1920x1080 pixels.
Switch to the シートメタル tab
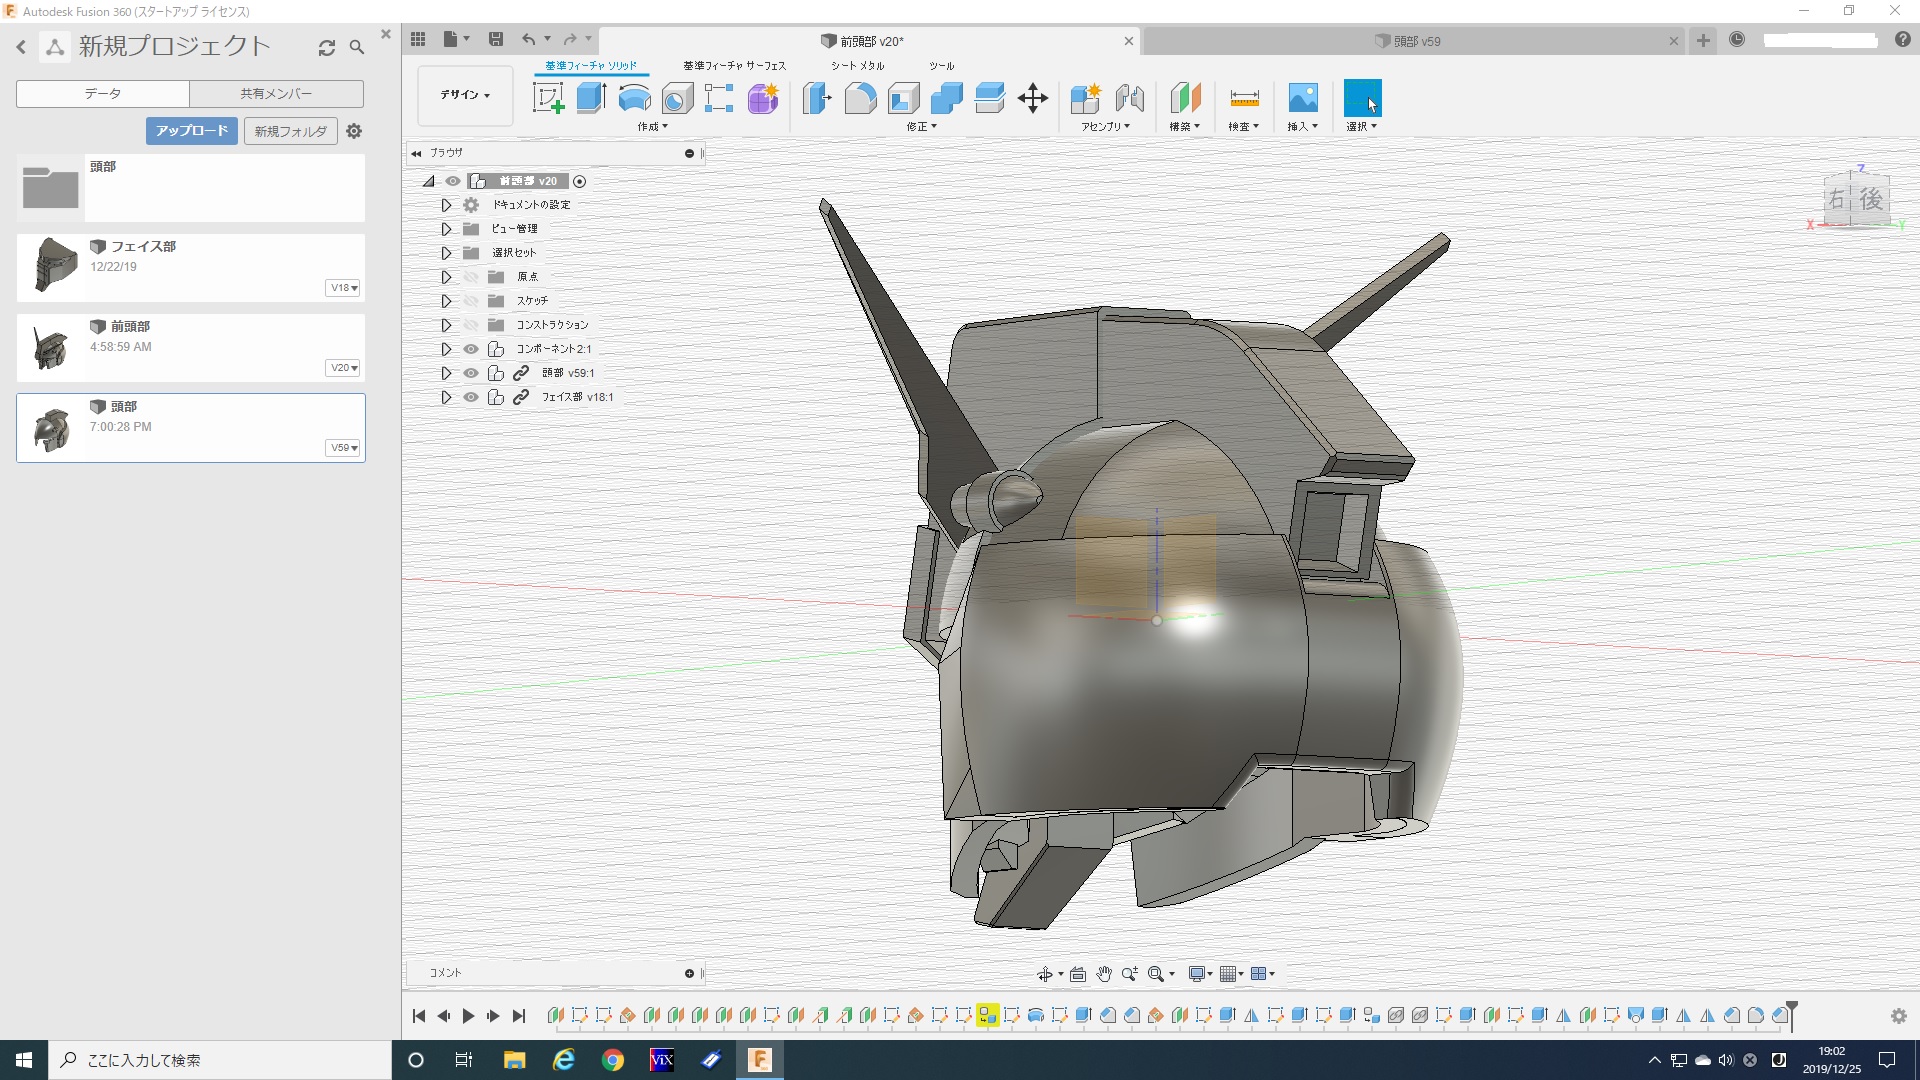[x=857, y=66]
